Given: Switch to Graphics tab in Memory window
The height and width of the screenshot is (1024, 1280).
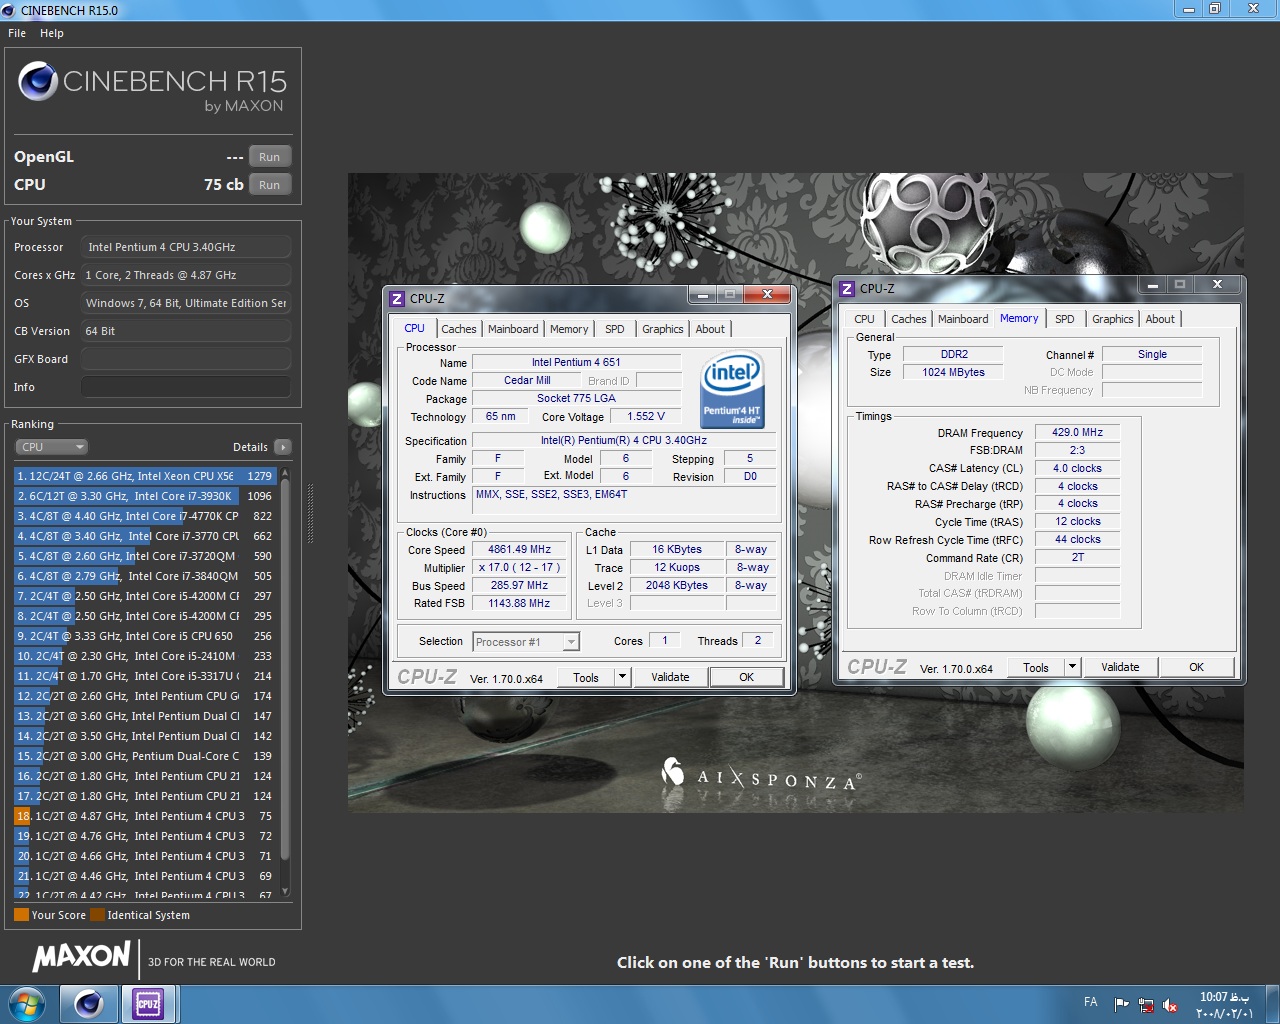Looking at the screenshot, I should [1113, 319].
